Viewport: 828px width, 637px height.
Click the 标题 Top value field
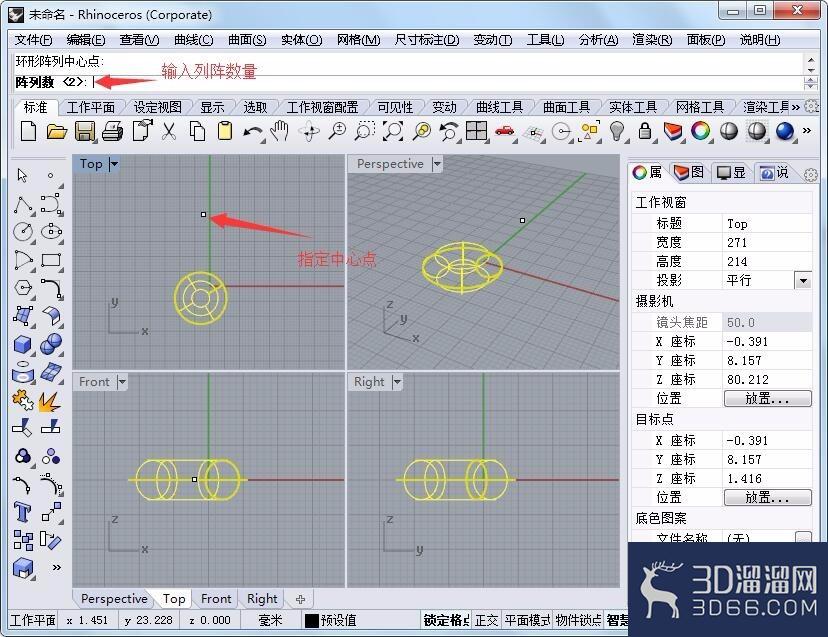(x=767, y=224)
